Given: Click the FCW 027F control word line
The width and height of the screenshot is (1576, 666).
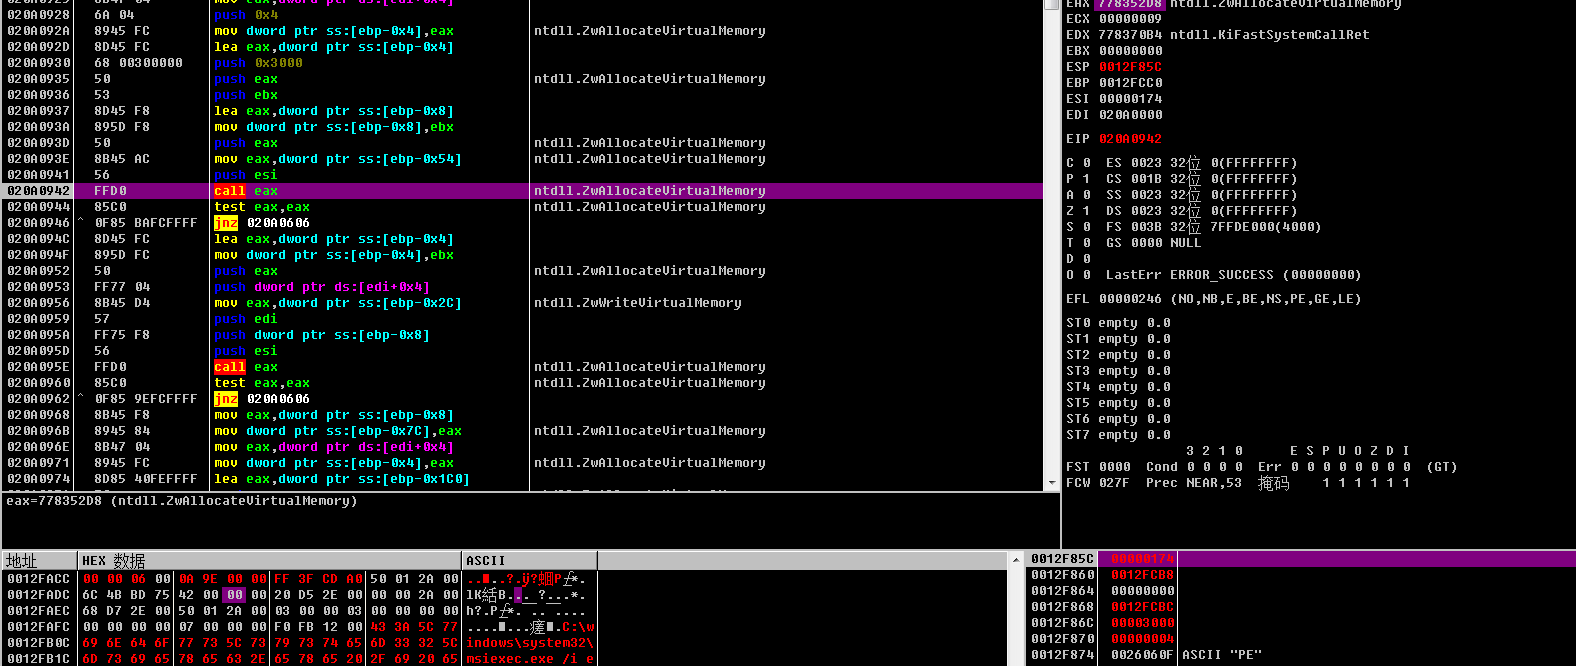Looking at the screenshot, I should pos(1238,483).
